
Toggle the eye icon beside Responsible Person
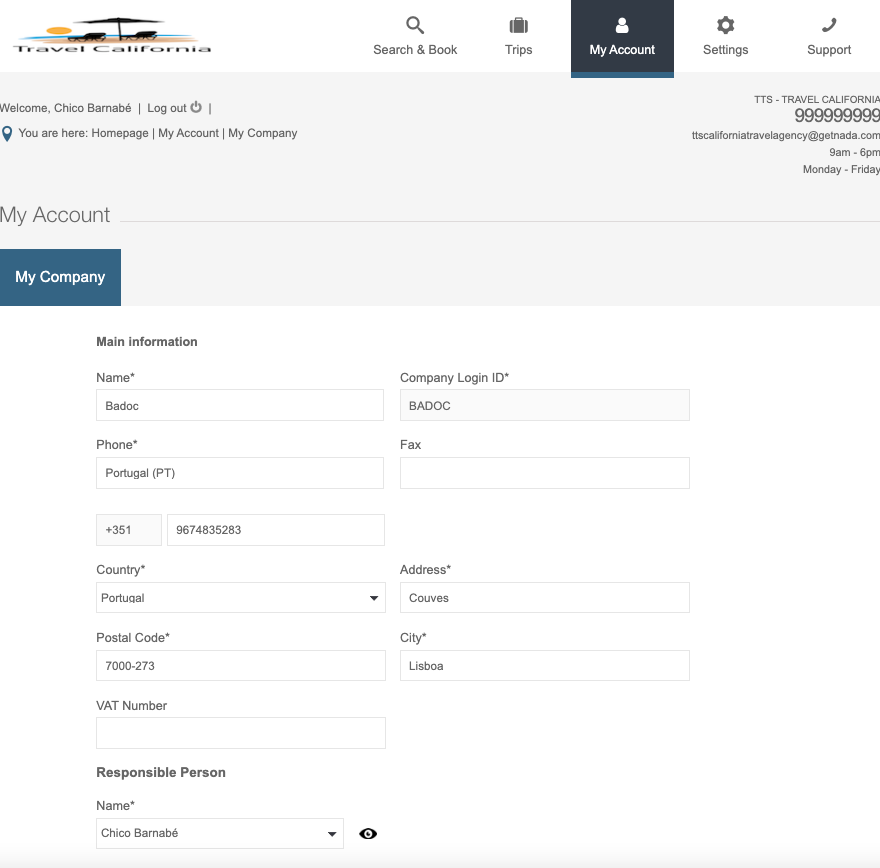coord(368,834)
